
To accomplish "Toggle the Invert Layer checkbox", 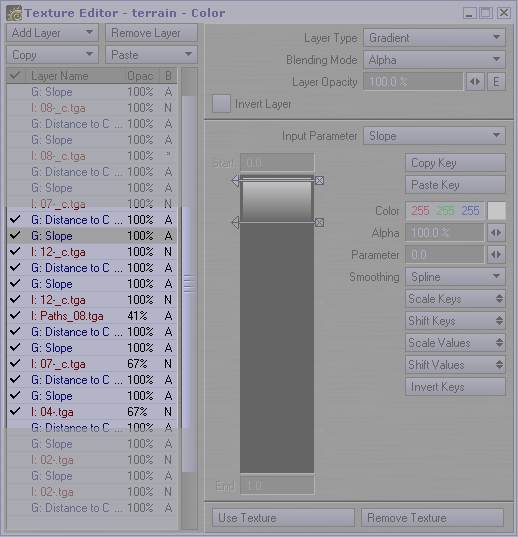I will 221,104.
